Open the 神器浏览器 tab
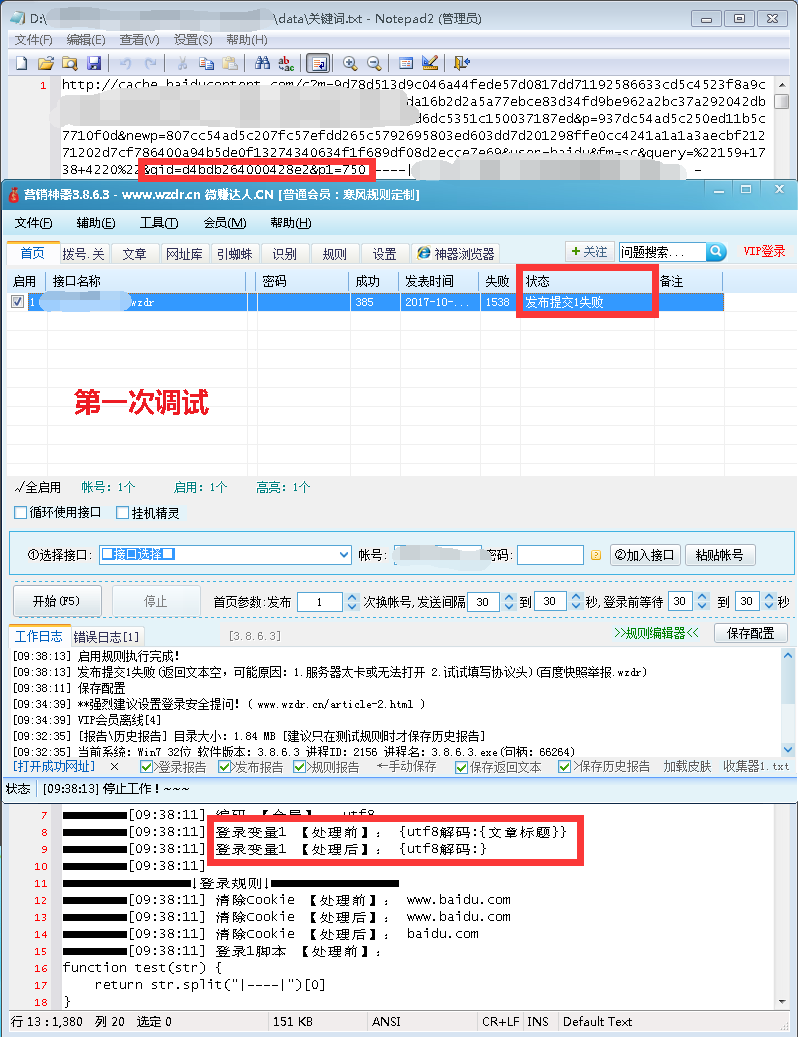 (456, 254)
